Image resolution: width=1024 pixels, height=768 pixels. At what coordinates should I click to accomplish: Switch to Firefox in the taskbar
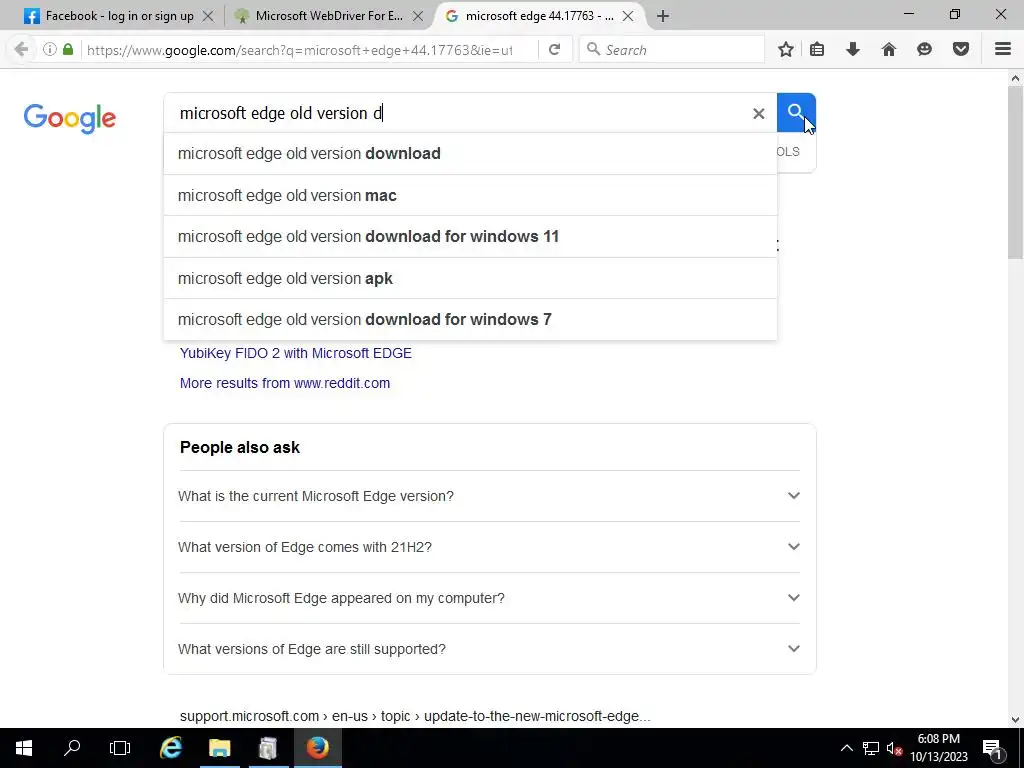pyautogui.click(x=317, y=748)
